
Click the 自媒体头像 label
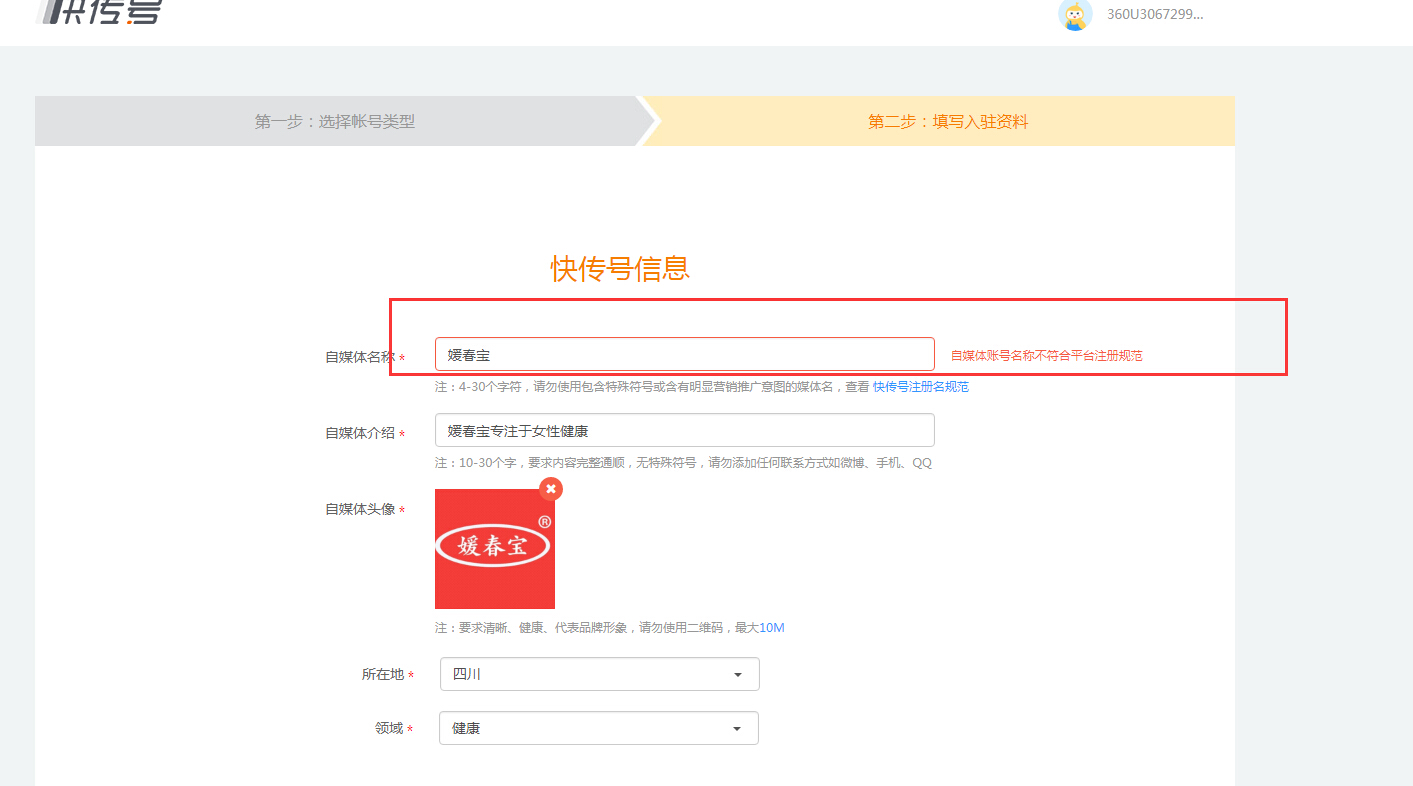click(x=360, y=510)
